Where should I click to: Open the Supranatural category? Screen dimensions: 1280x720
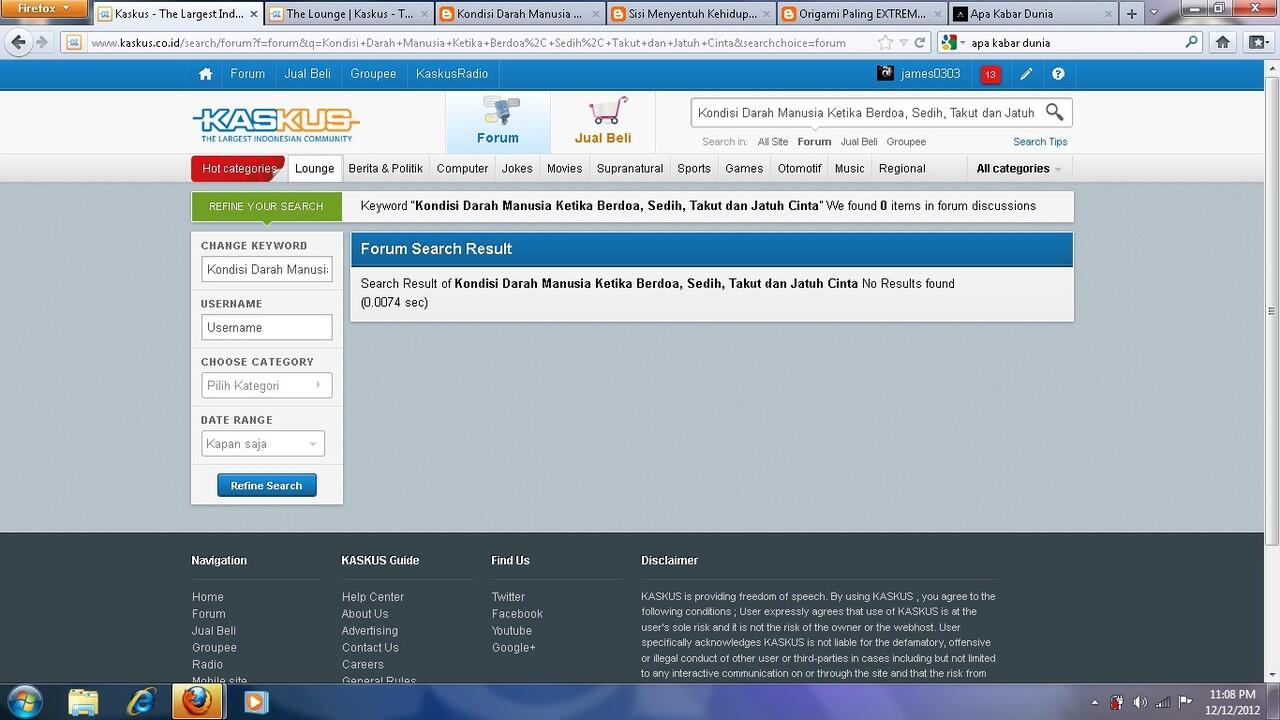click(630, 169)
